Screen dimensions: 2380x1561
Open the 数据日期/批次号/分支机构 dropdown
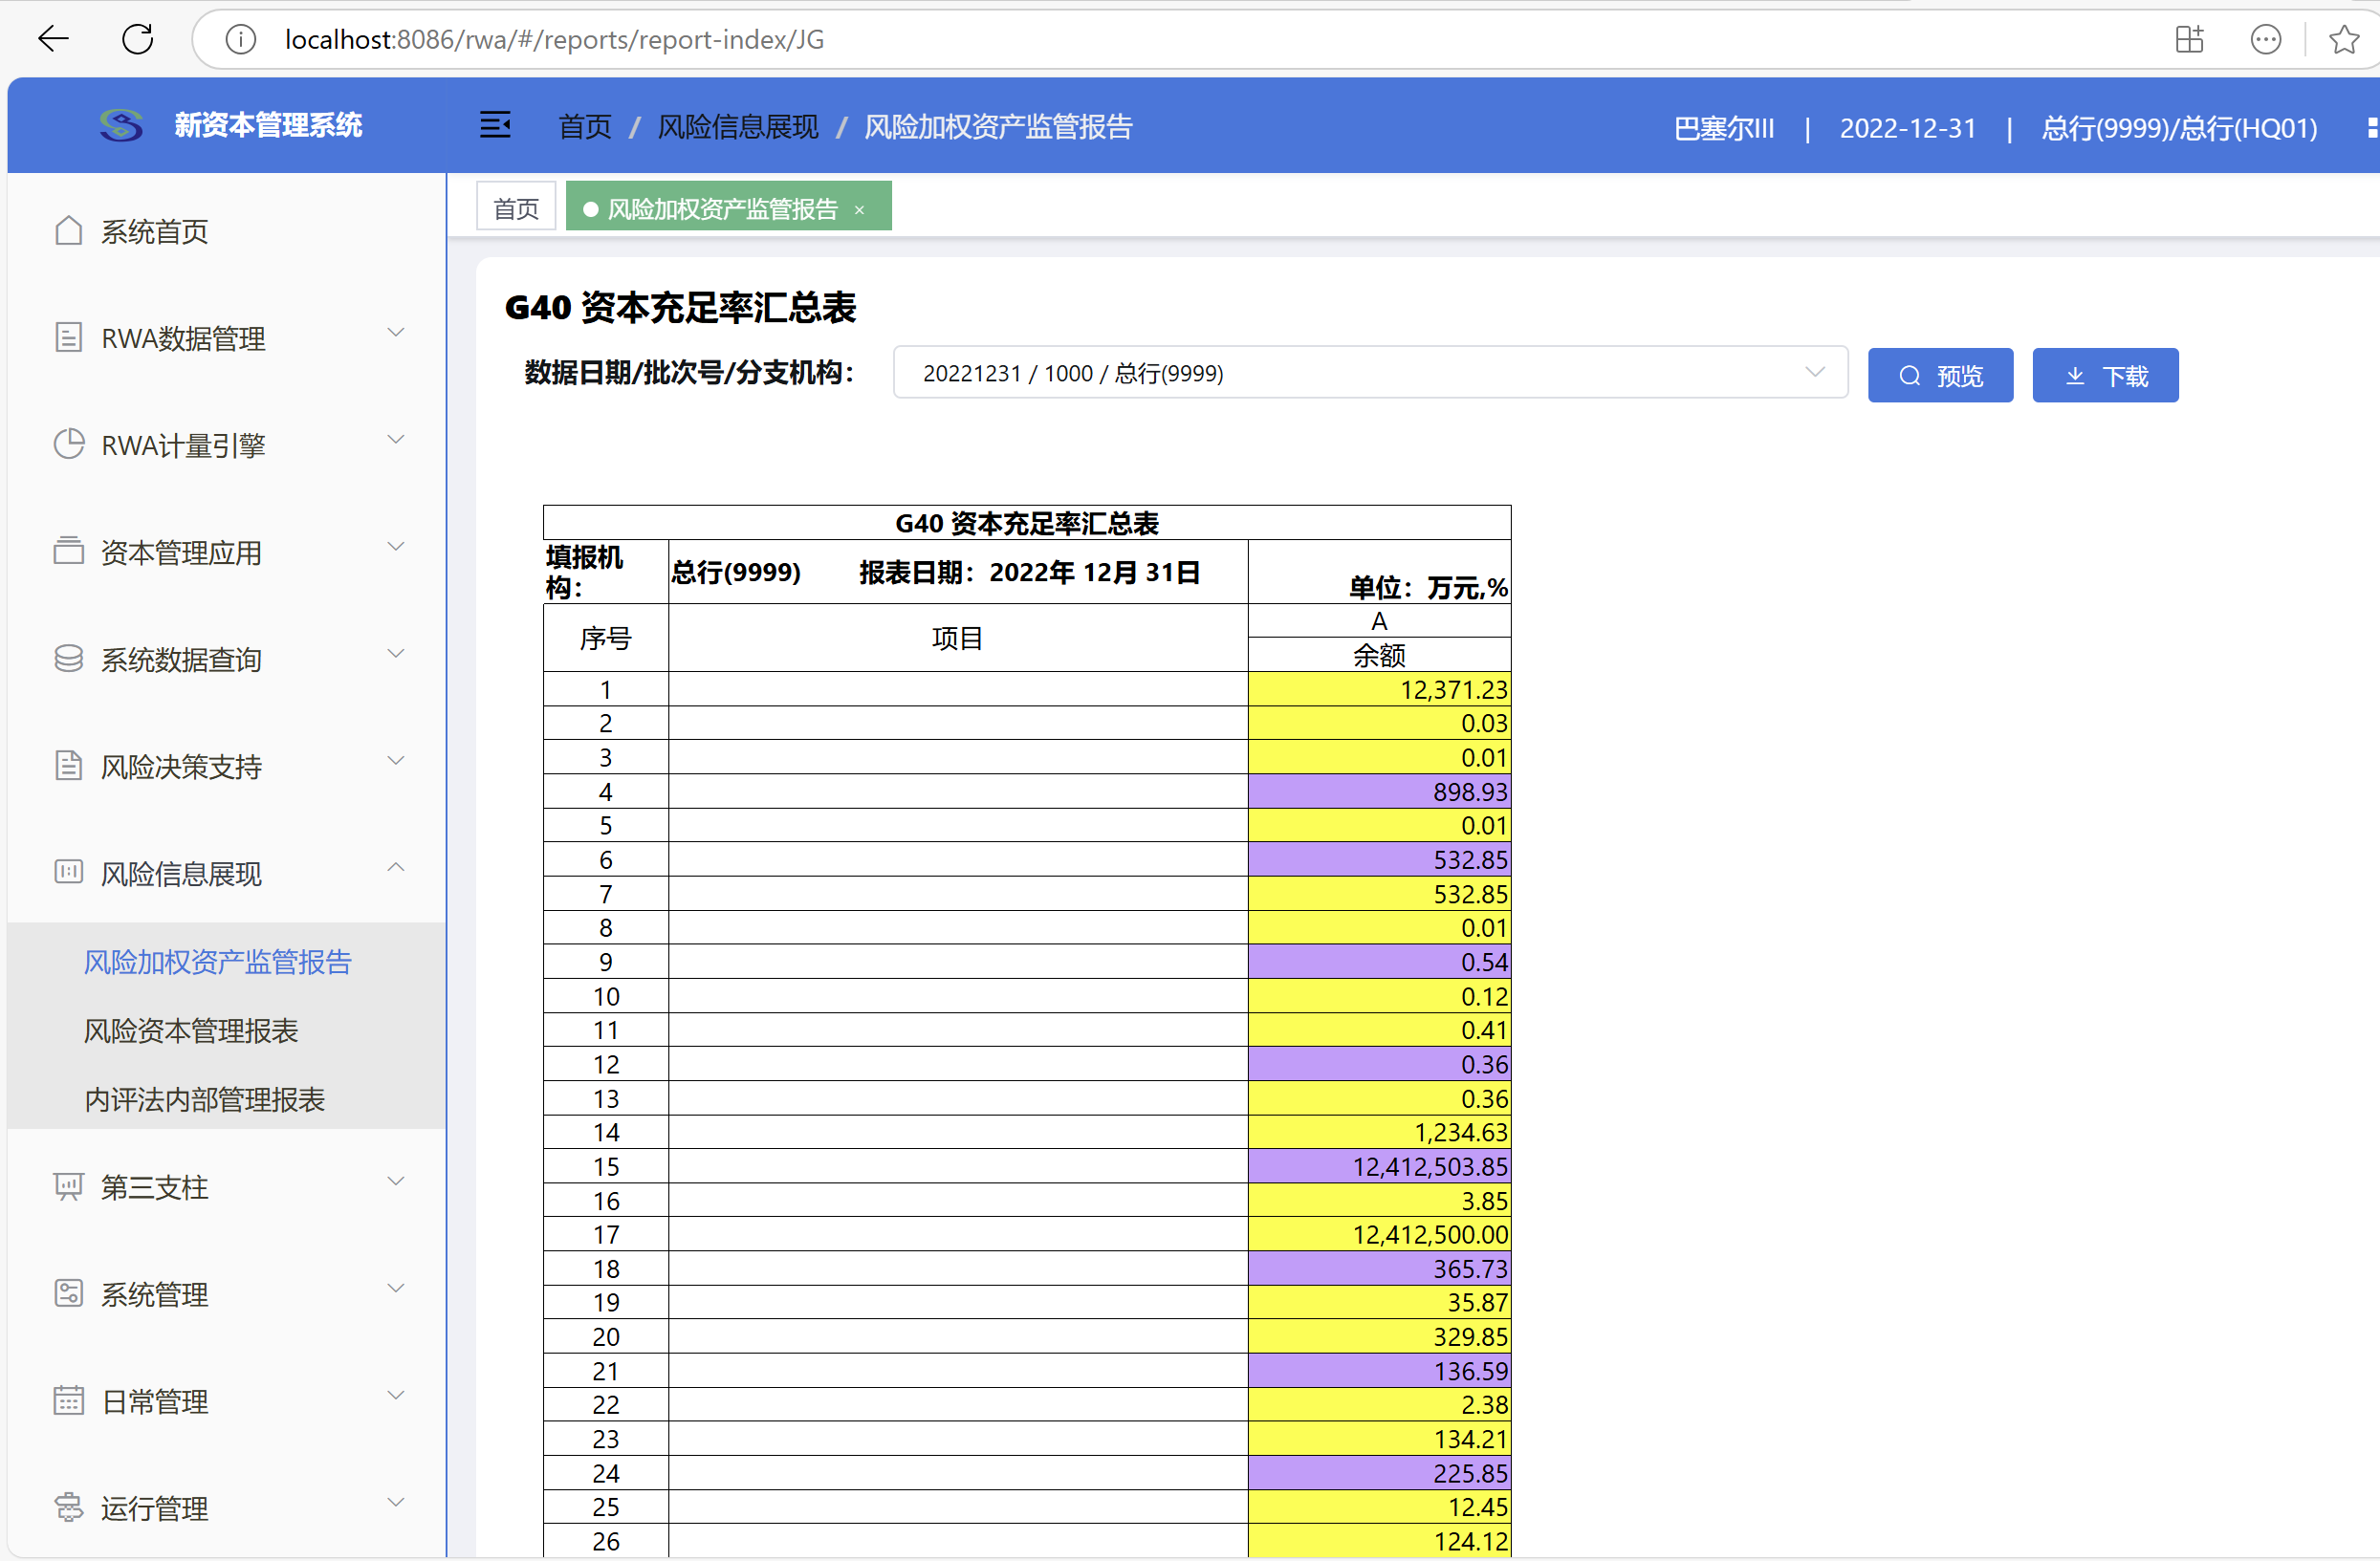(1369, 373)
